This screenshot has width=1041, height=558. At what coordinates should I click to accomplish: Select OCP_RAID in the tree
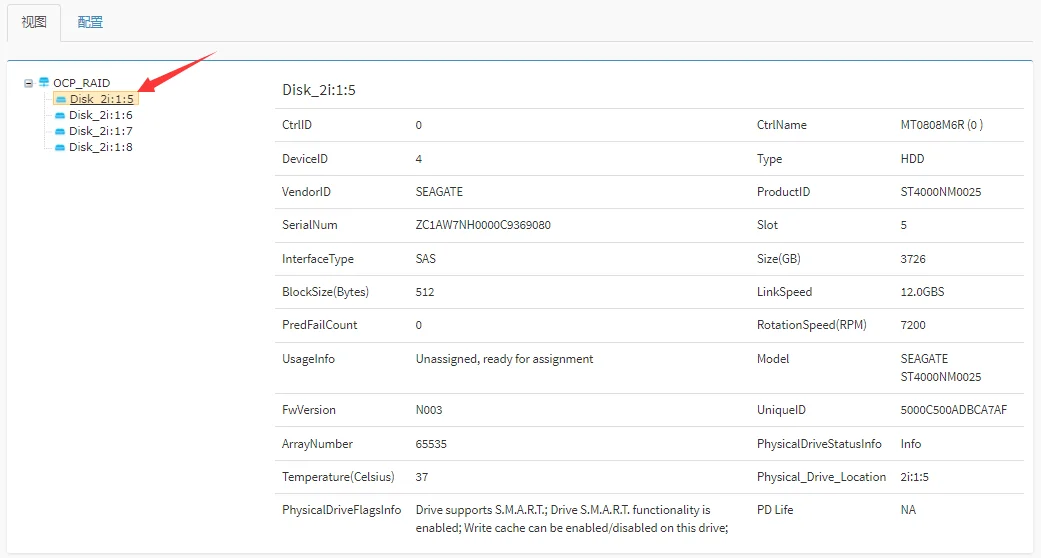(x=82, y=83)
